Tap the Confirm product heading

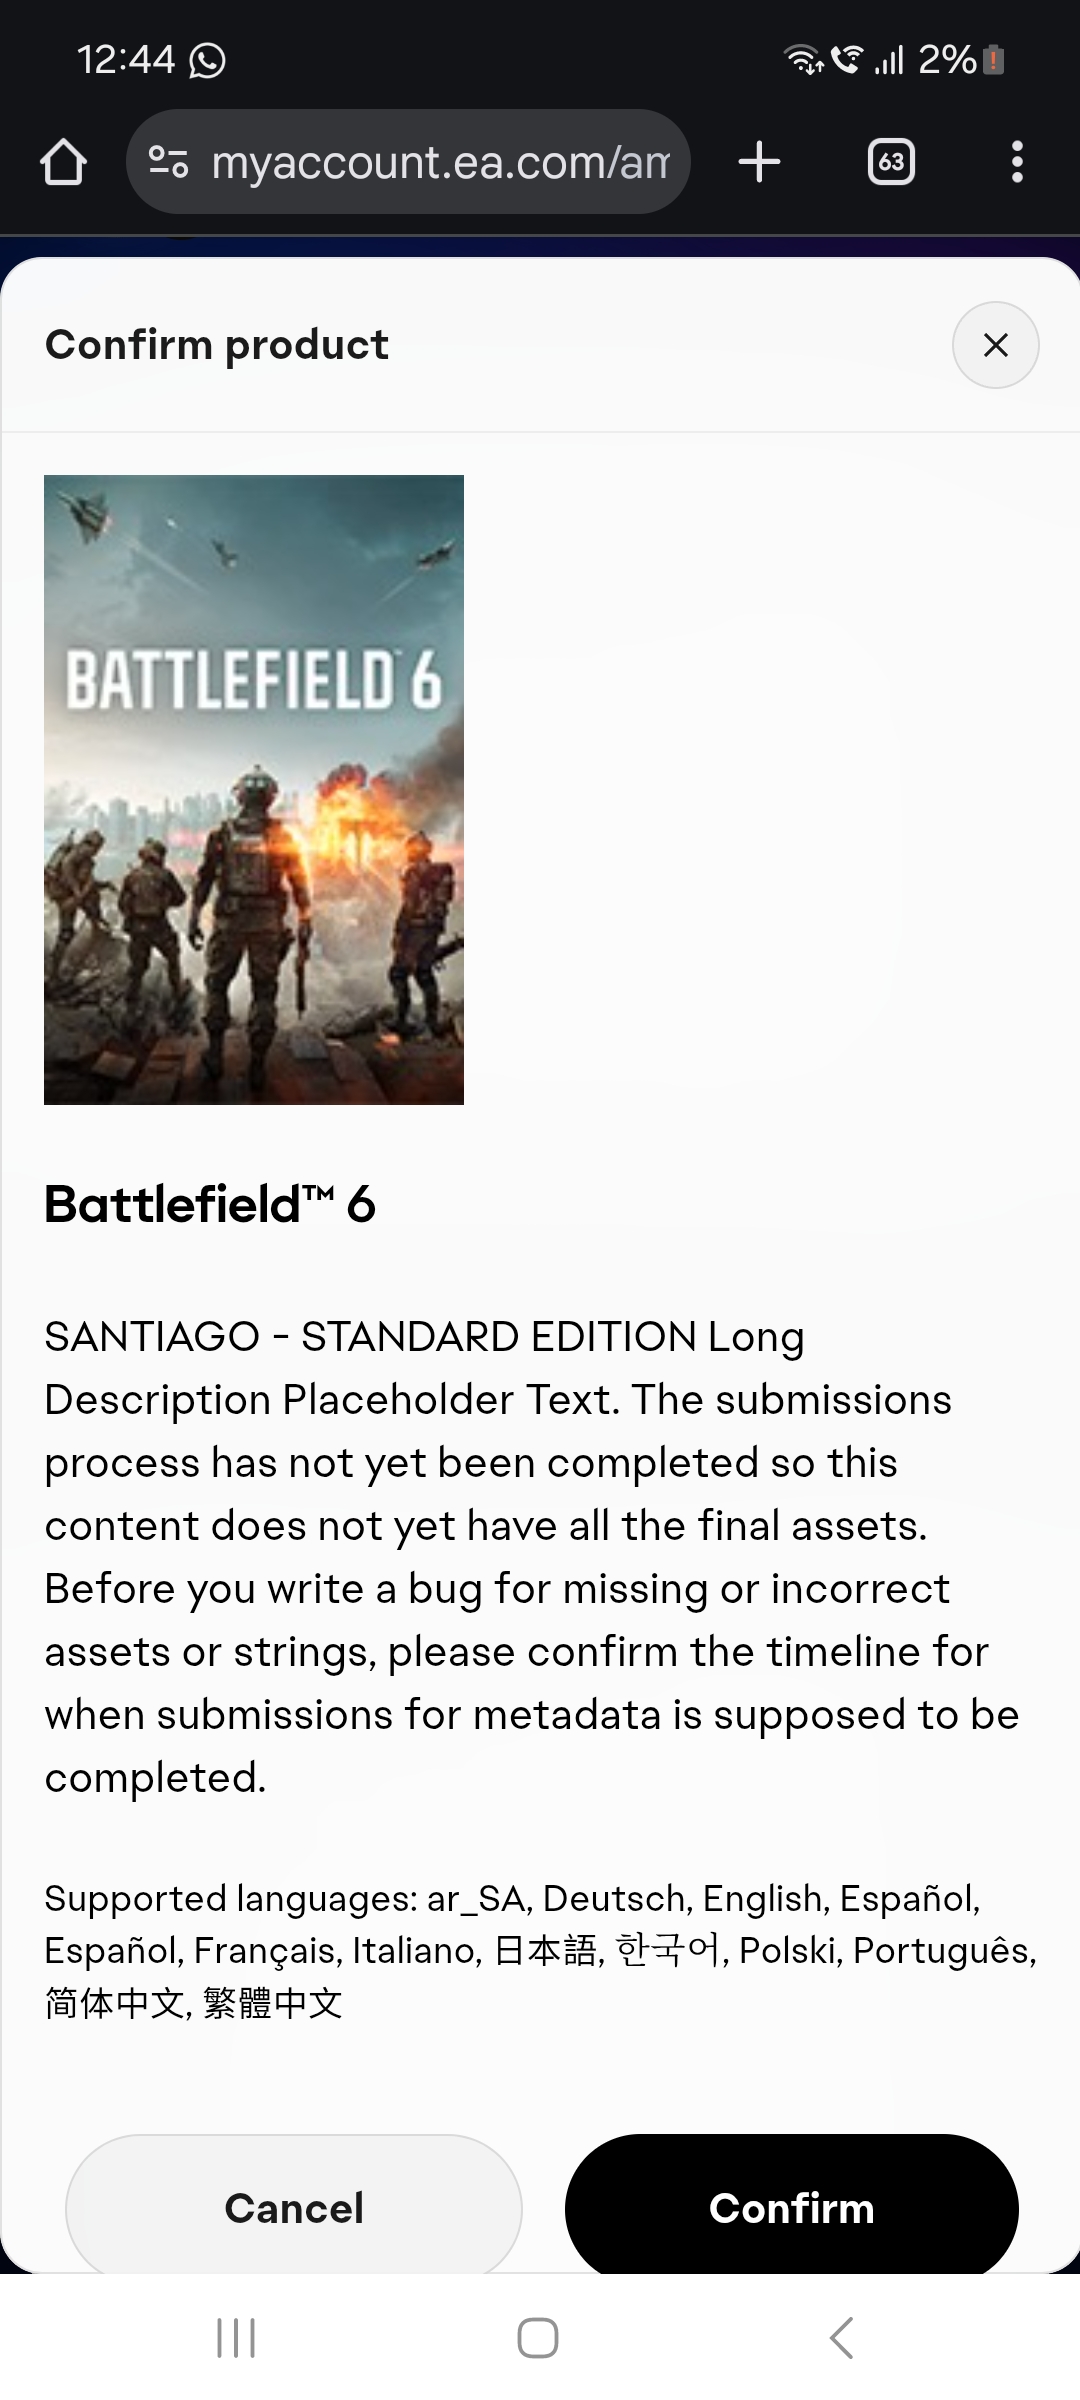pos(217,345)
